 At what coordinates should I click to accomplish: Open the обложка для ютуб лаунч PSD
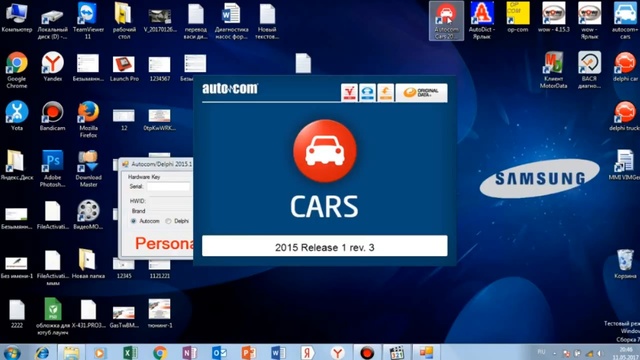coord(53,317)
